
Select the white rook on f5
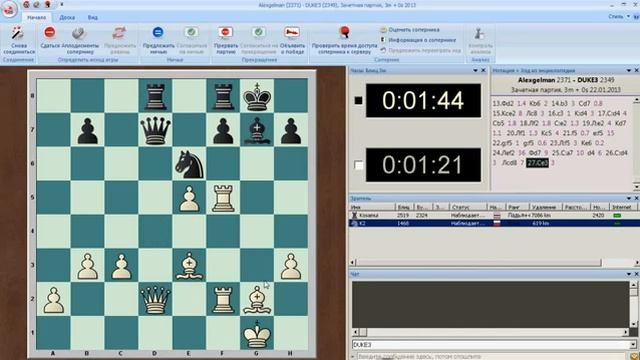(x=223, y=198)
